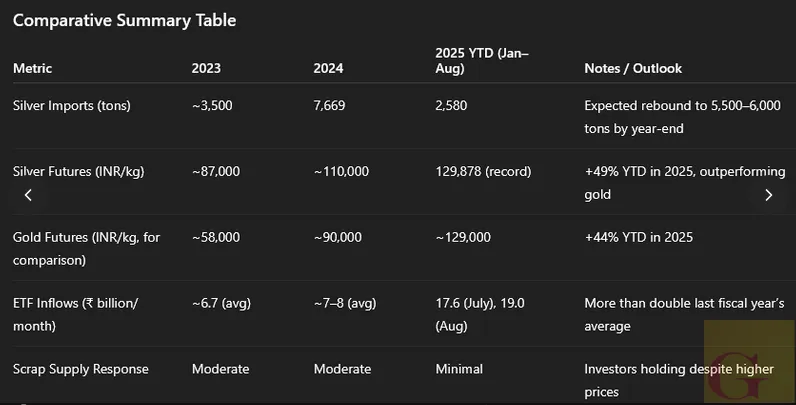Click the Notes / Outlook column header
Viewport: 796px width, 405px height.
pyautogui.click(x=633, y=69)
